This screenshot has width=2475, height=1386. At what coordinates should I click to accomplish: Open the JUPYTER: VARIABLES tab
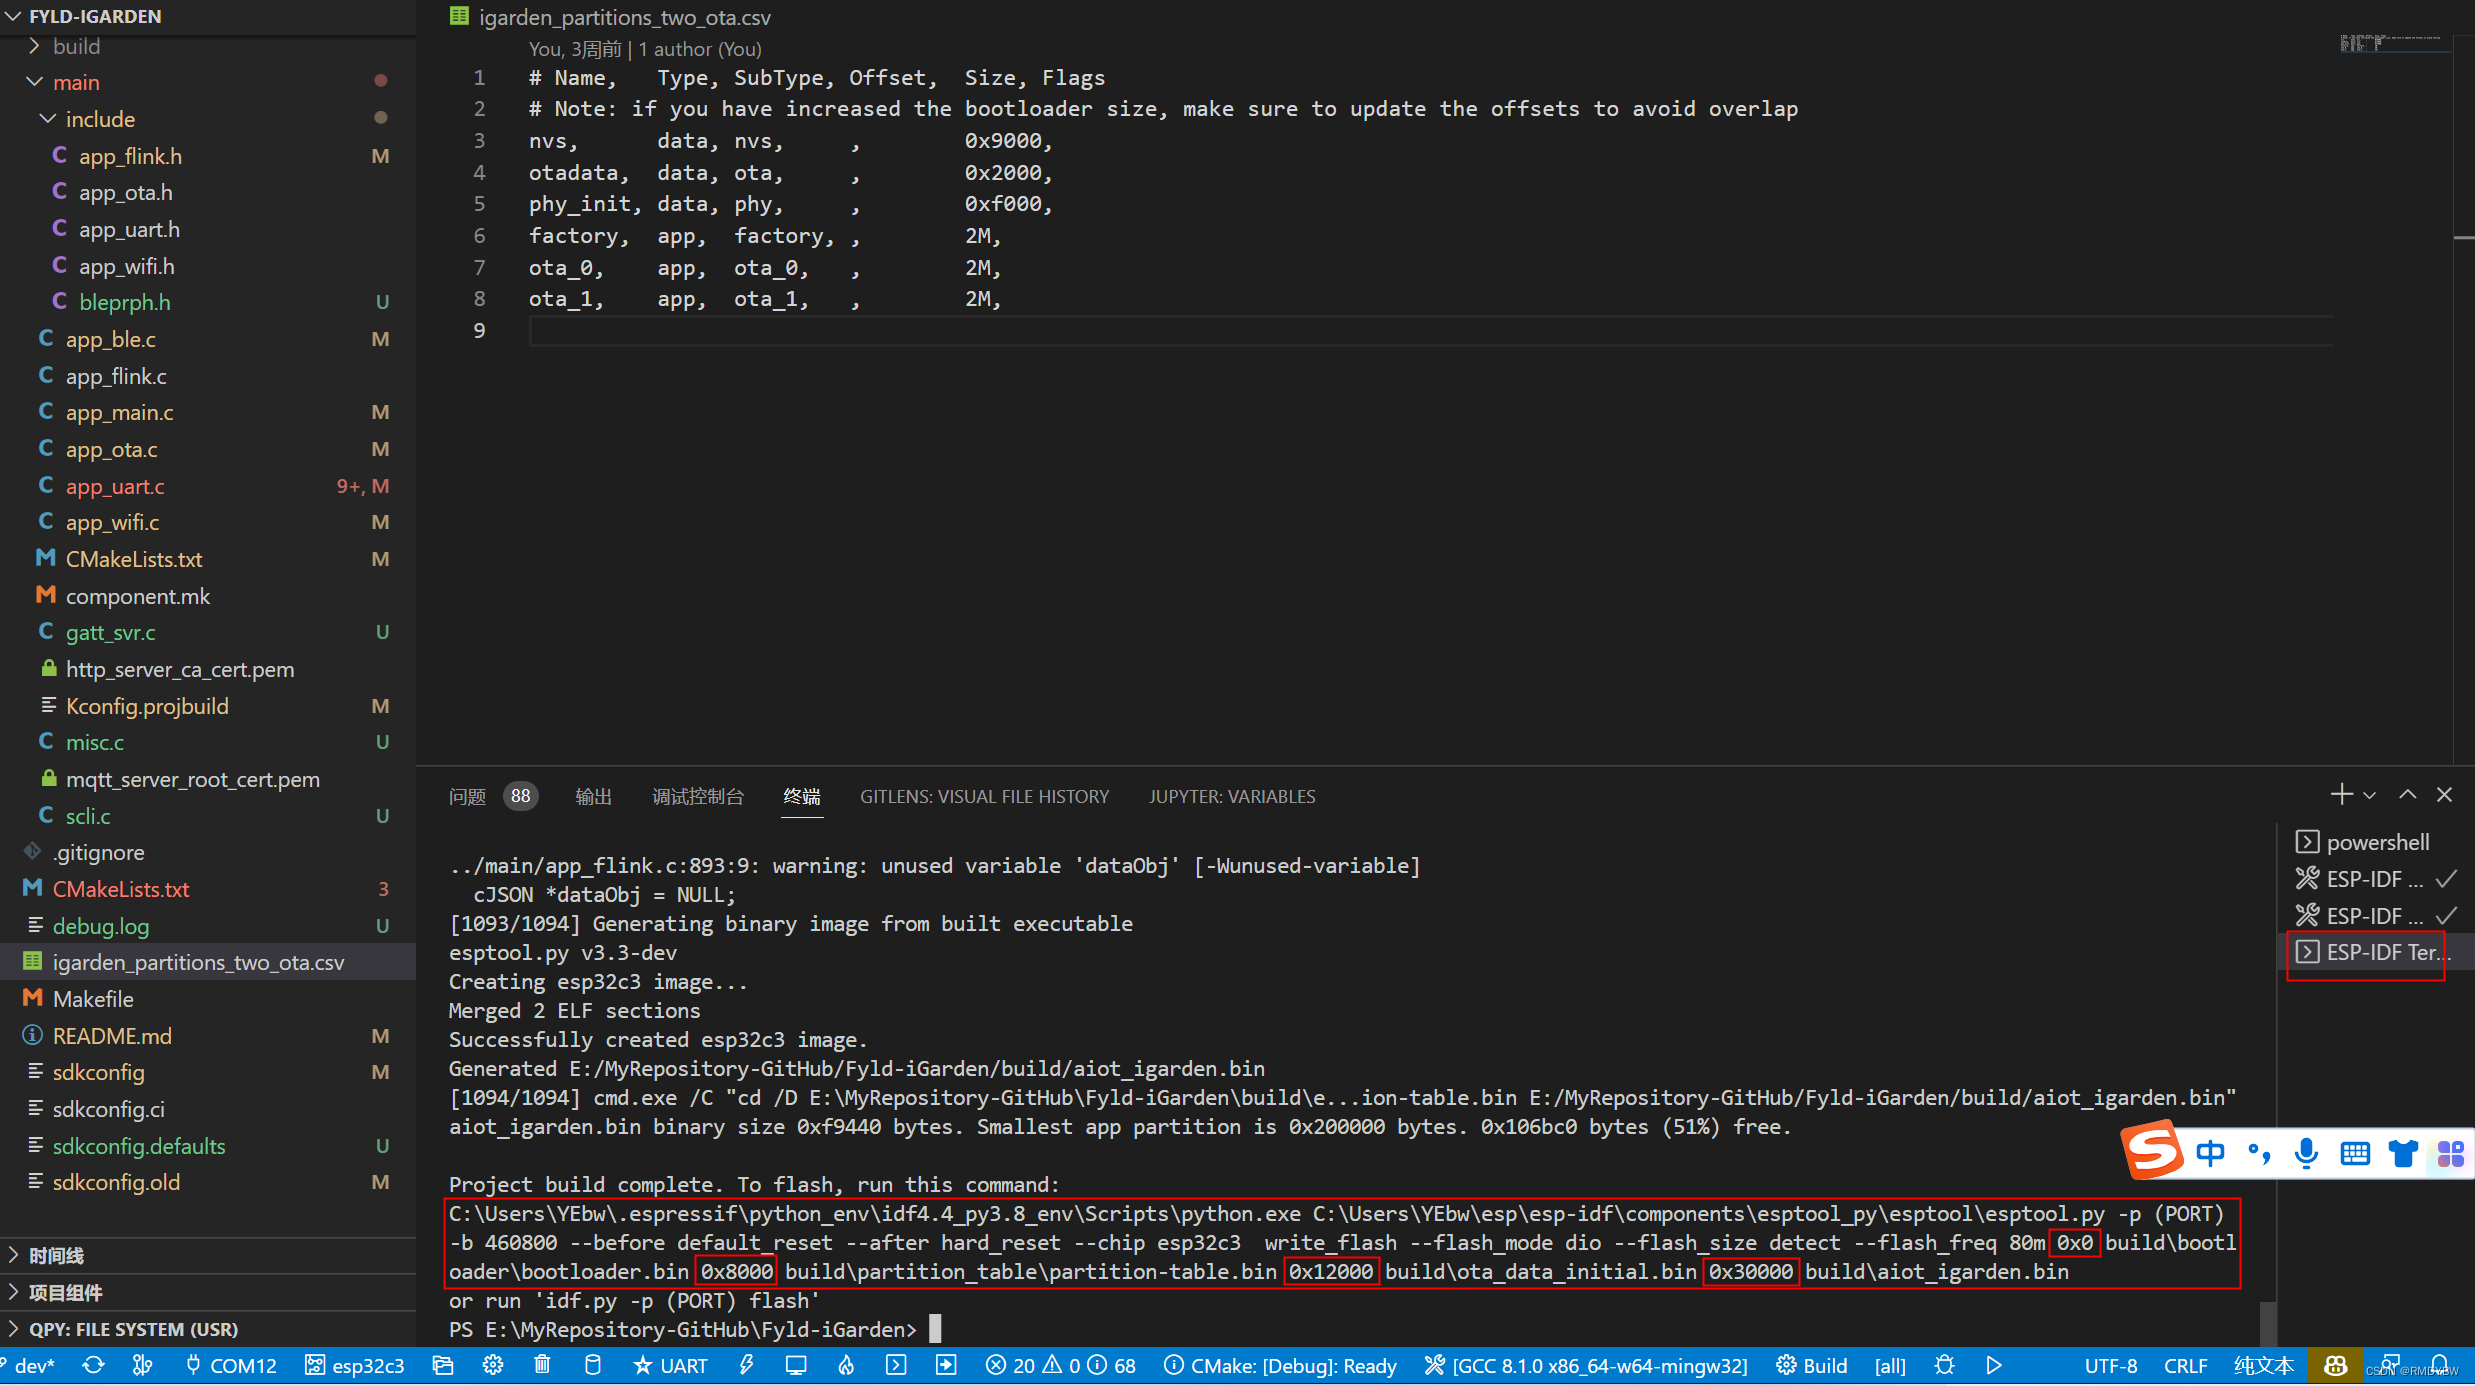(1232, 796)
